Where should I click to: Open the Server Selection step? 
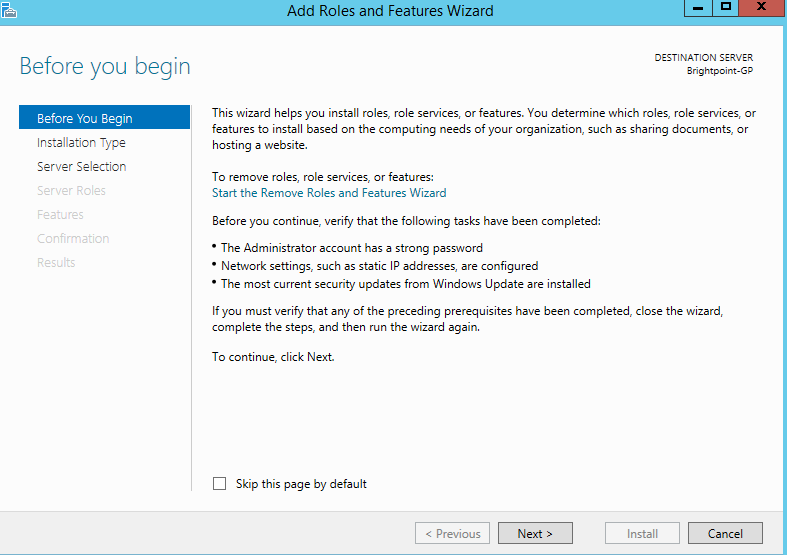(x=81, y=166)
